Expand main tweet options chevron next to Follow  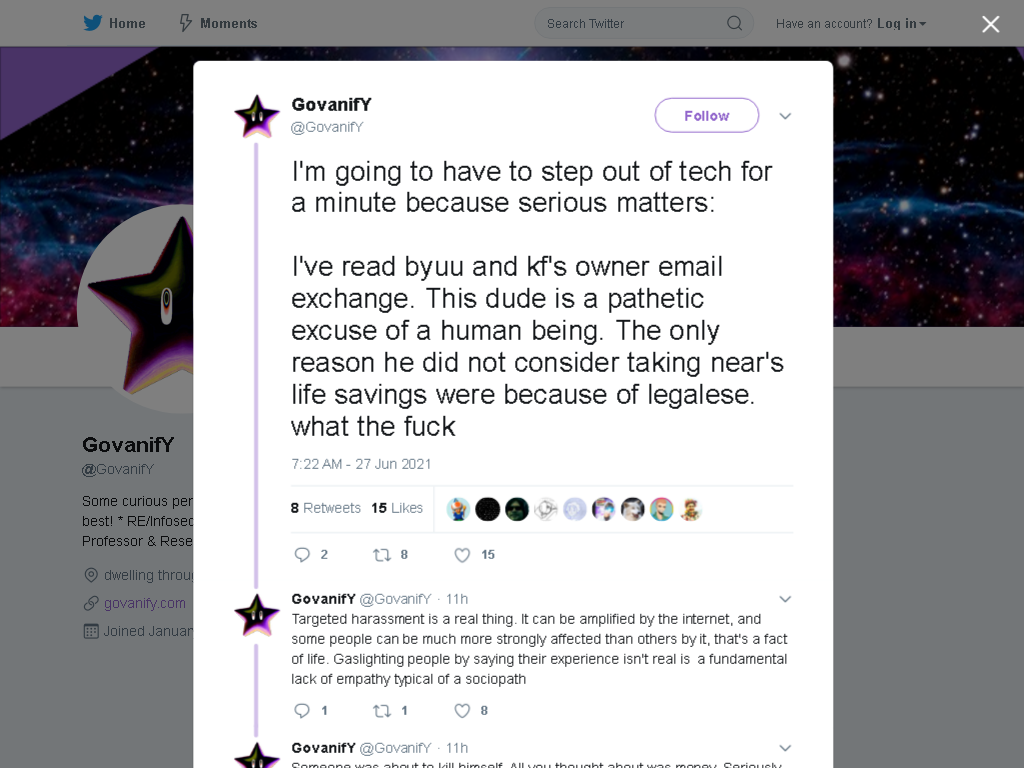785,116
